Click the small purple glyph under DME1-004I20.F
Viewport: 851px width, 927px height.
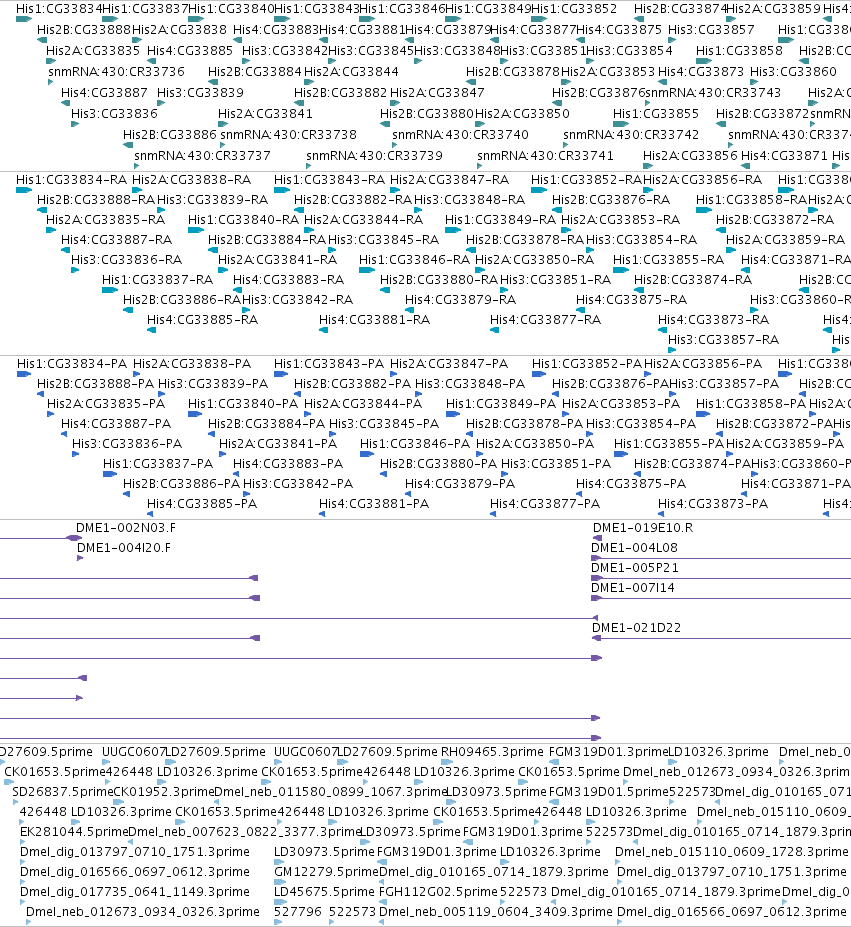[x=80, y=558]
